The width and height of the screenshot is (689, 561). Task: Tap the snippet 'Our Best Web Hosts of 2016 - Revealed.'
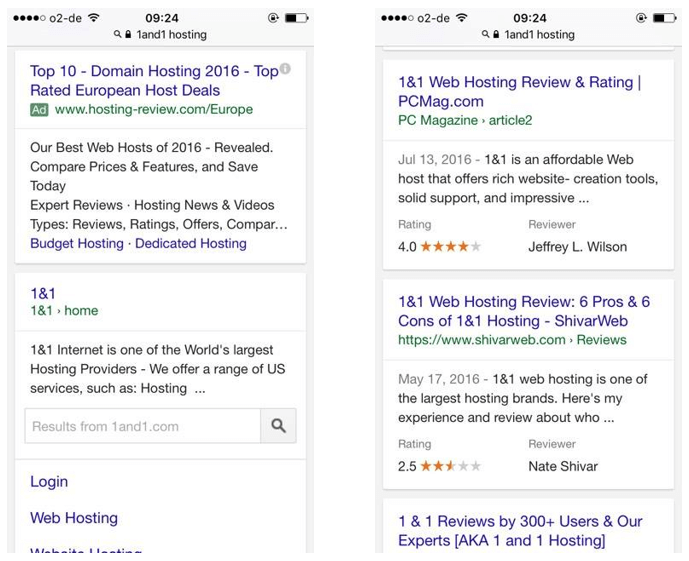152,148
